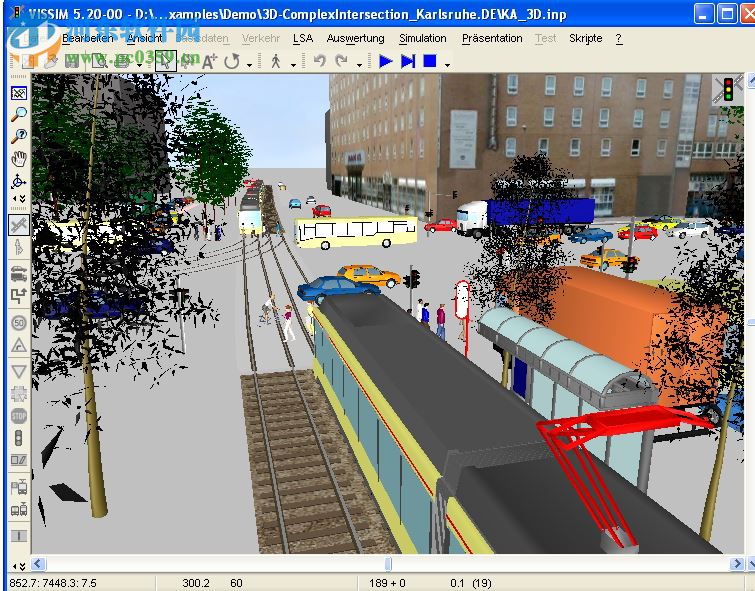Run simulation single step
Screen dimensions: 755x591
(x=408, y=61)
